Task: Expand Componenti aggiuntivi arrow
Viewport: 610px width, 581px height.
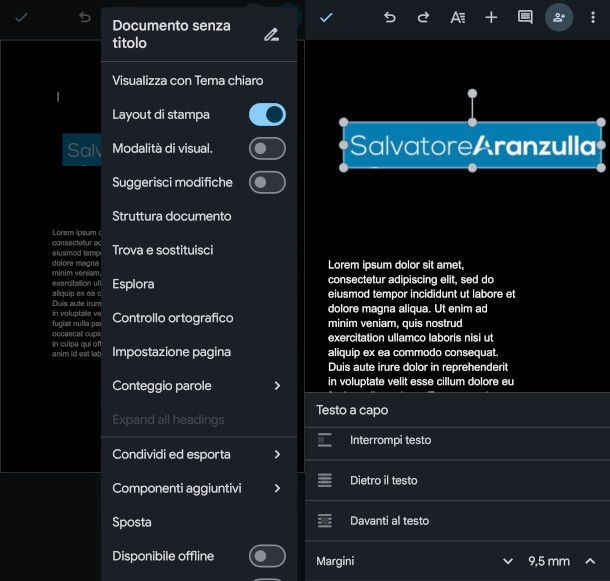Action: 277,488
